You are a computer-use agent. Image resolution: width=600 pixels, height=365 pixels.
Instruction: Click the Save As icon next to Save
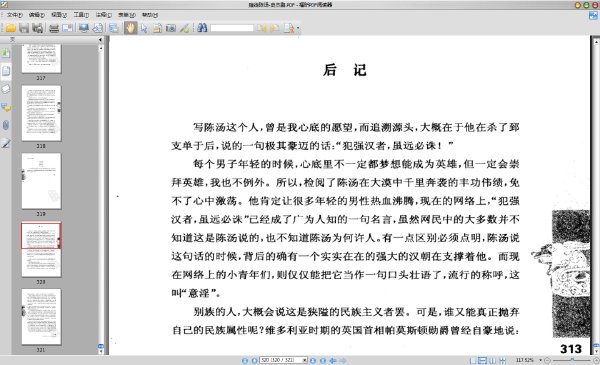click(x=37, y=28)
